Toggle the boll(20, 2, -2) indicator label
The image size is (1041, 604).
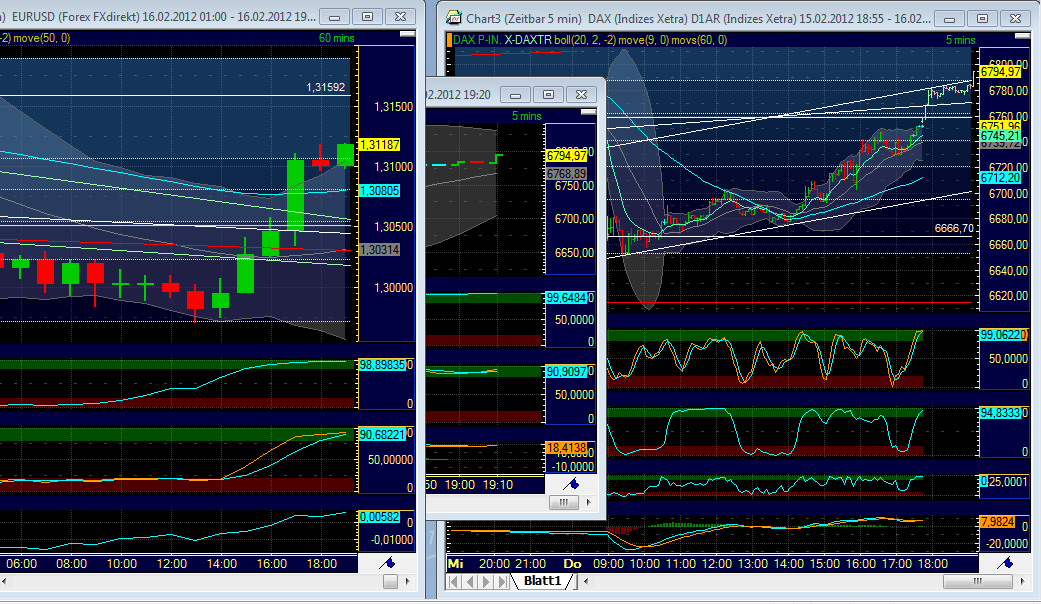tap(587, 40)
